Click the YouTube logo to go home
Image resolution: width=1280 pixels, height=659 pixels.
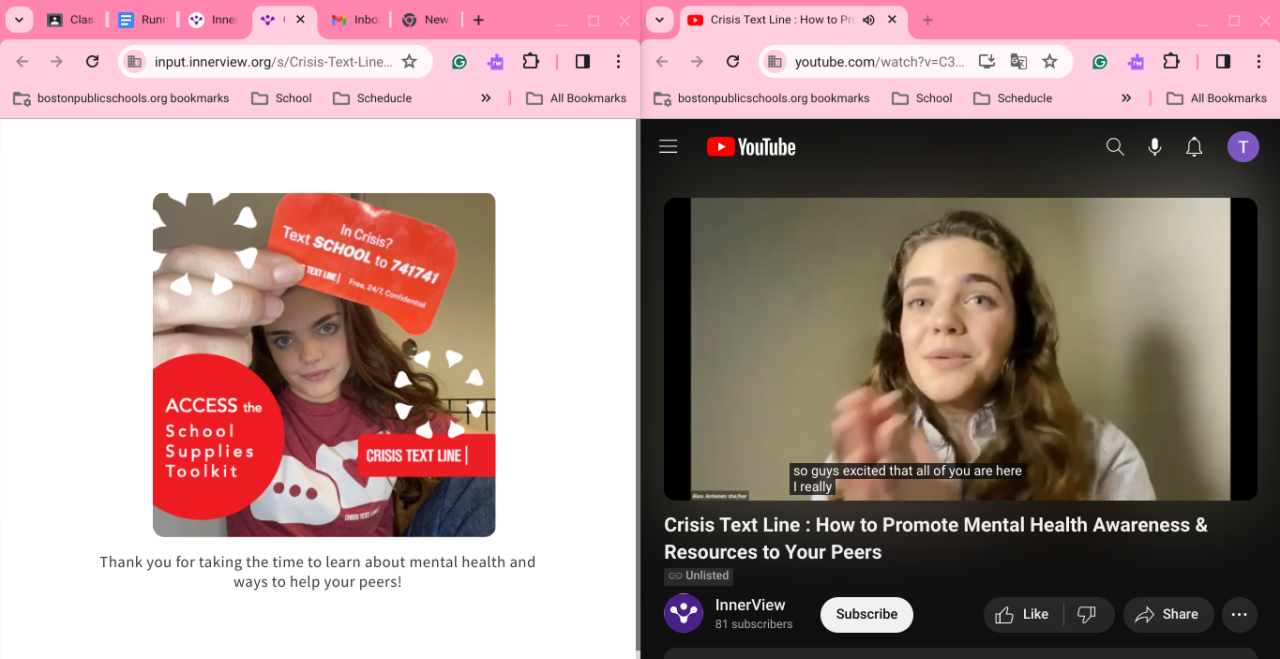pos(751,147)
